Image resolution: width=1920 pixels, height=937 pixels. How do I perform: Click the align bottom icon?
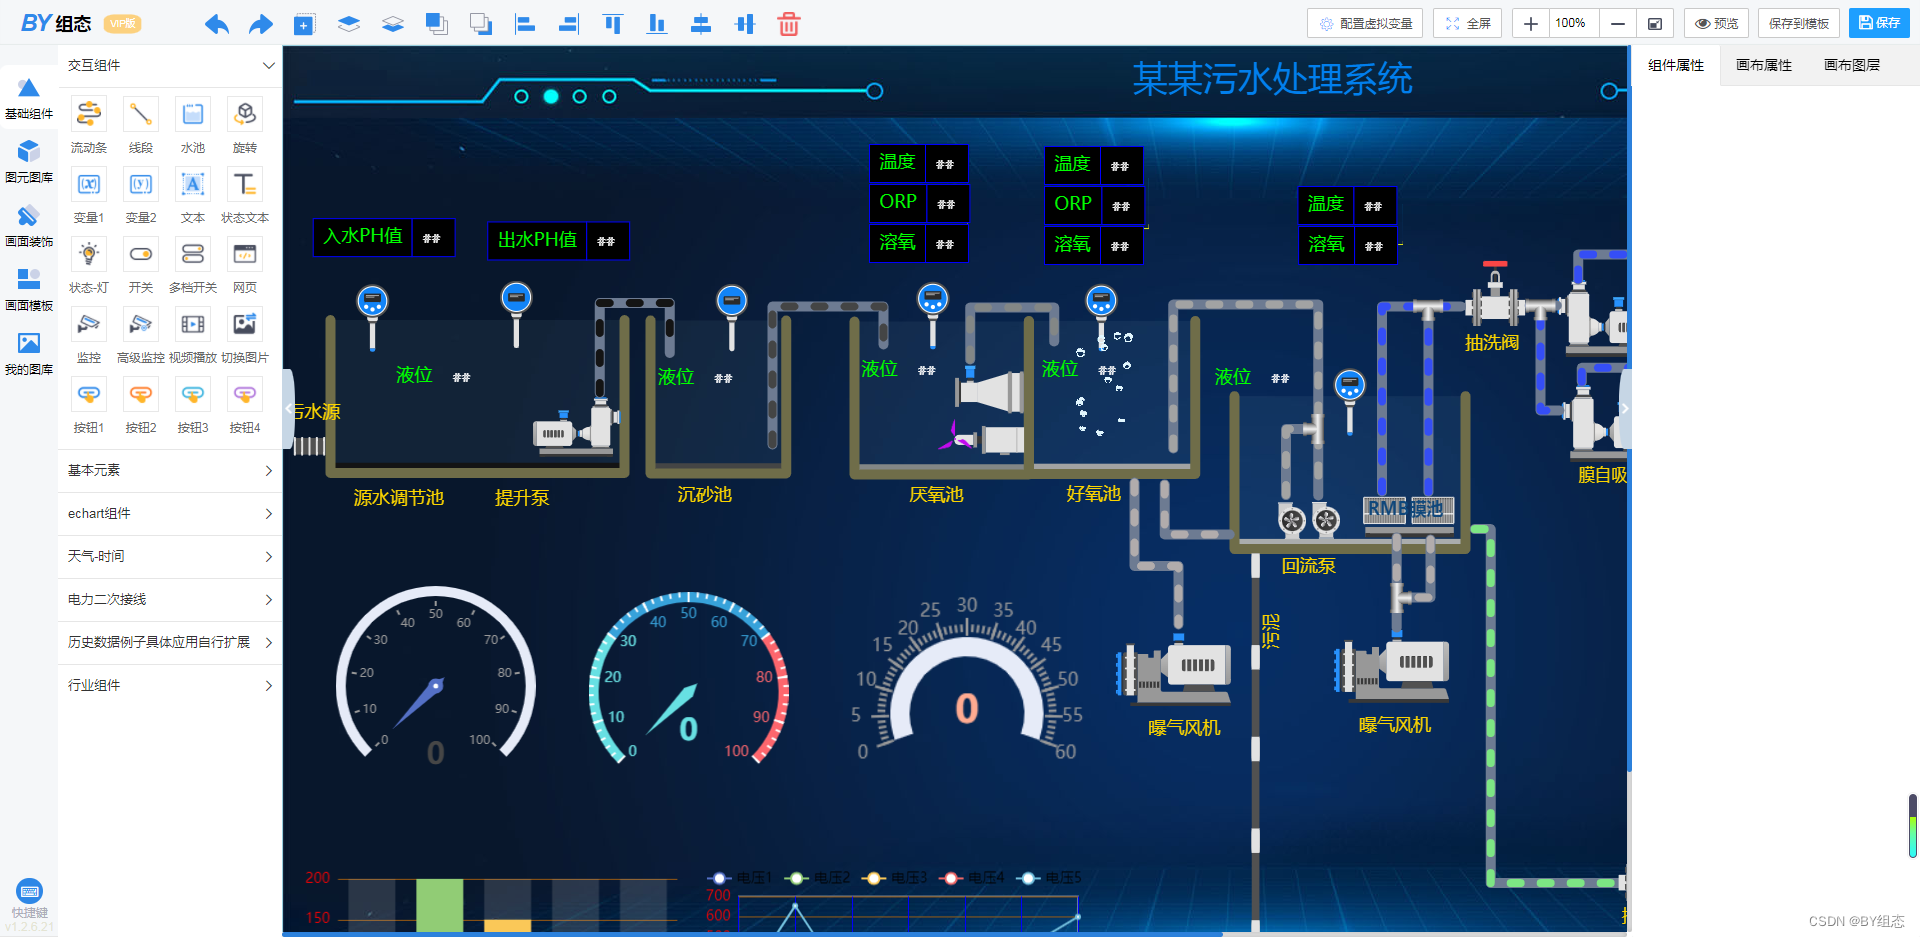(x=657, y=24)
